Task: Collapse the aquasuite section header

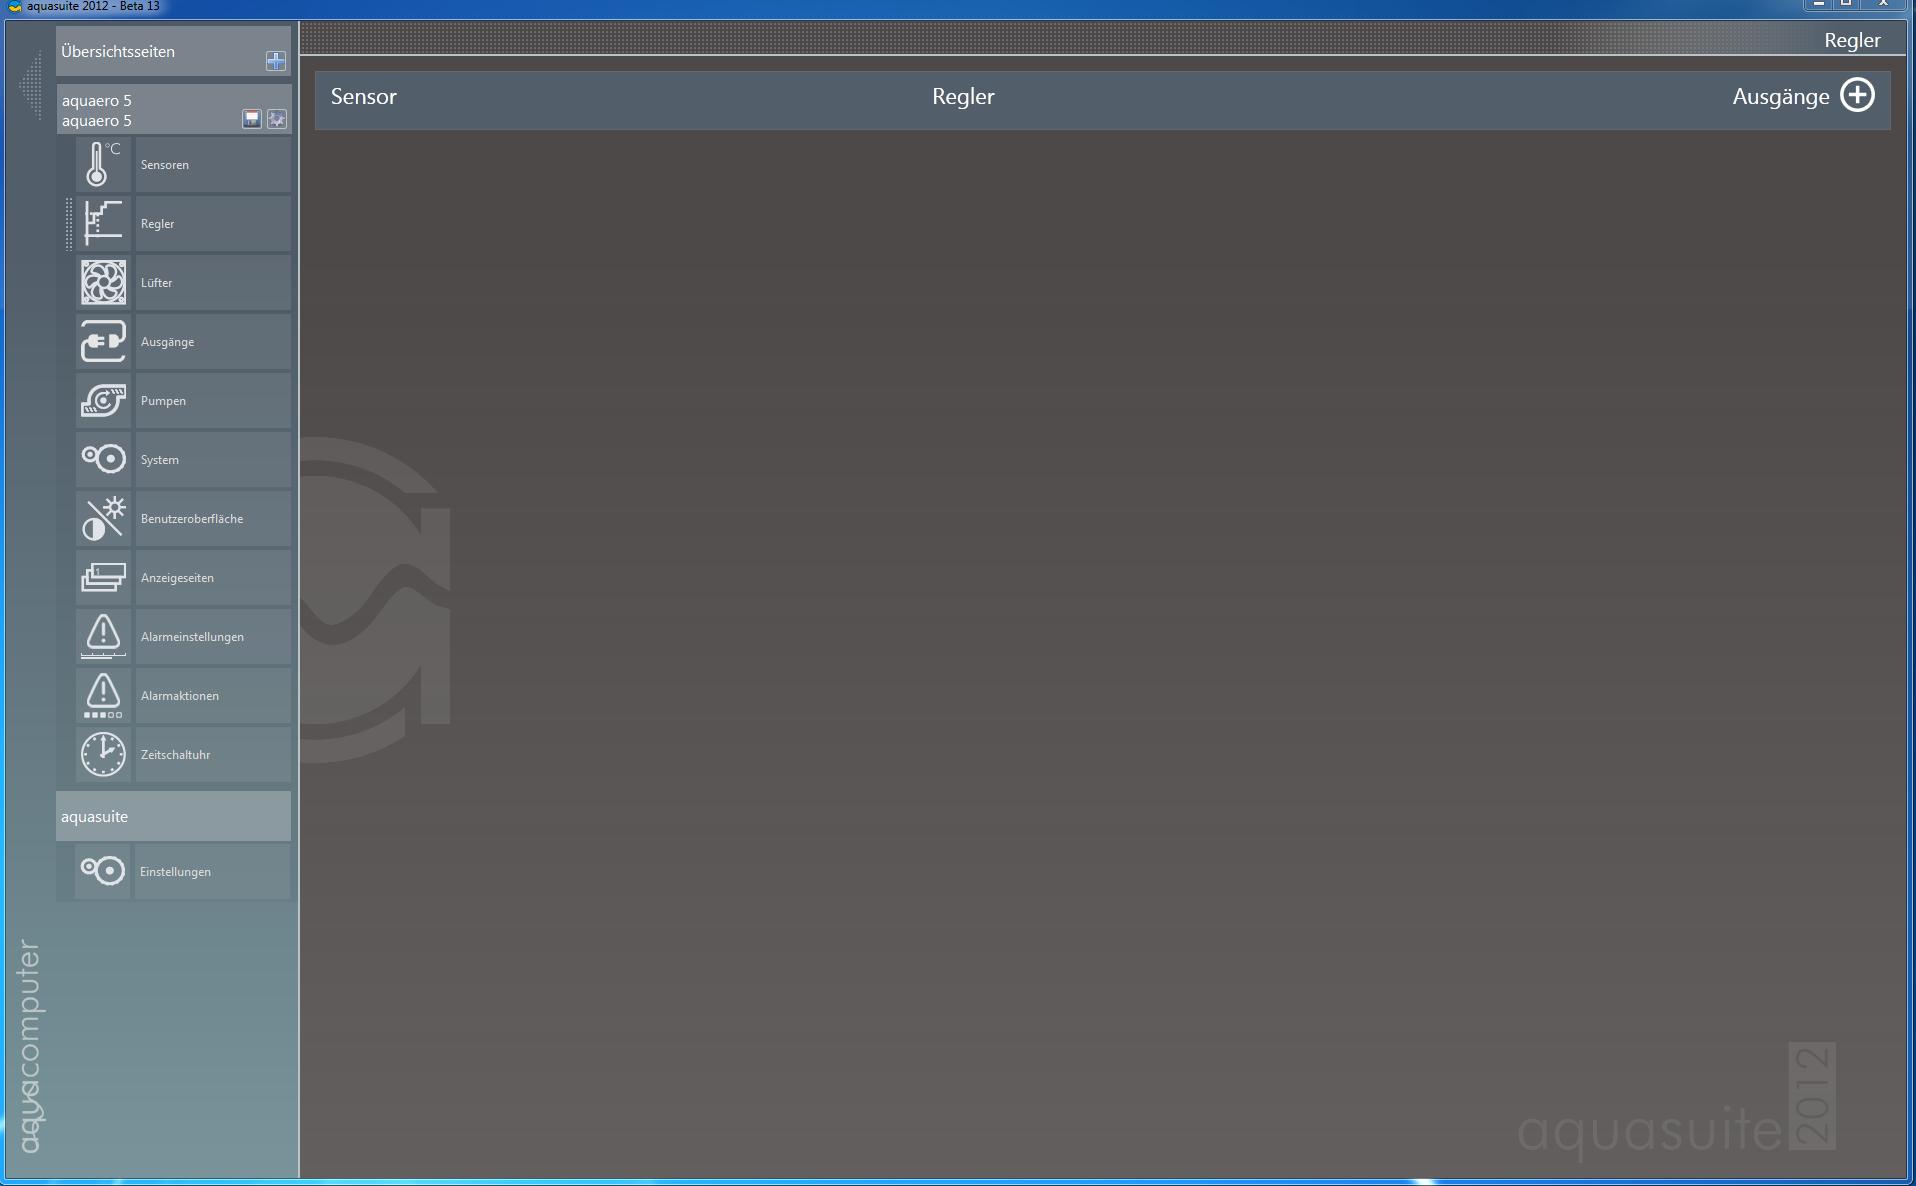Action: [173, 816]
